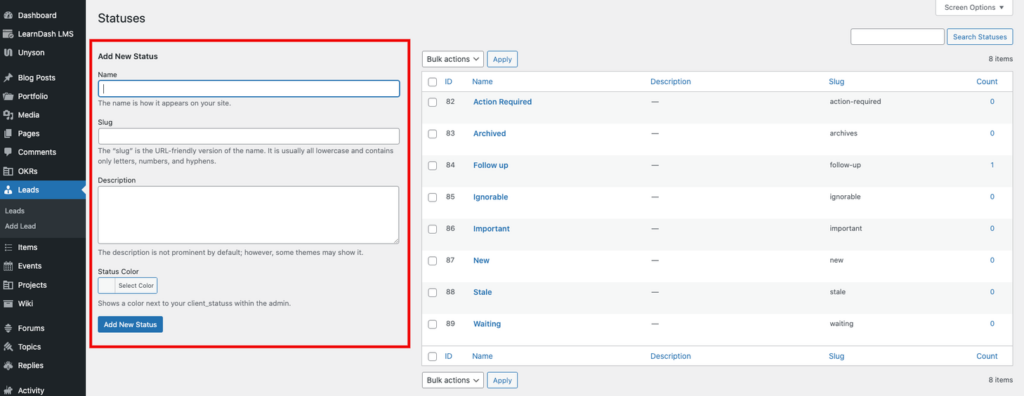Viewport: 1024px width, 396px height.
Task: Sort by the Description column header
Action: (671, 82)
